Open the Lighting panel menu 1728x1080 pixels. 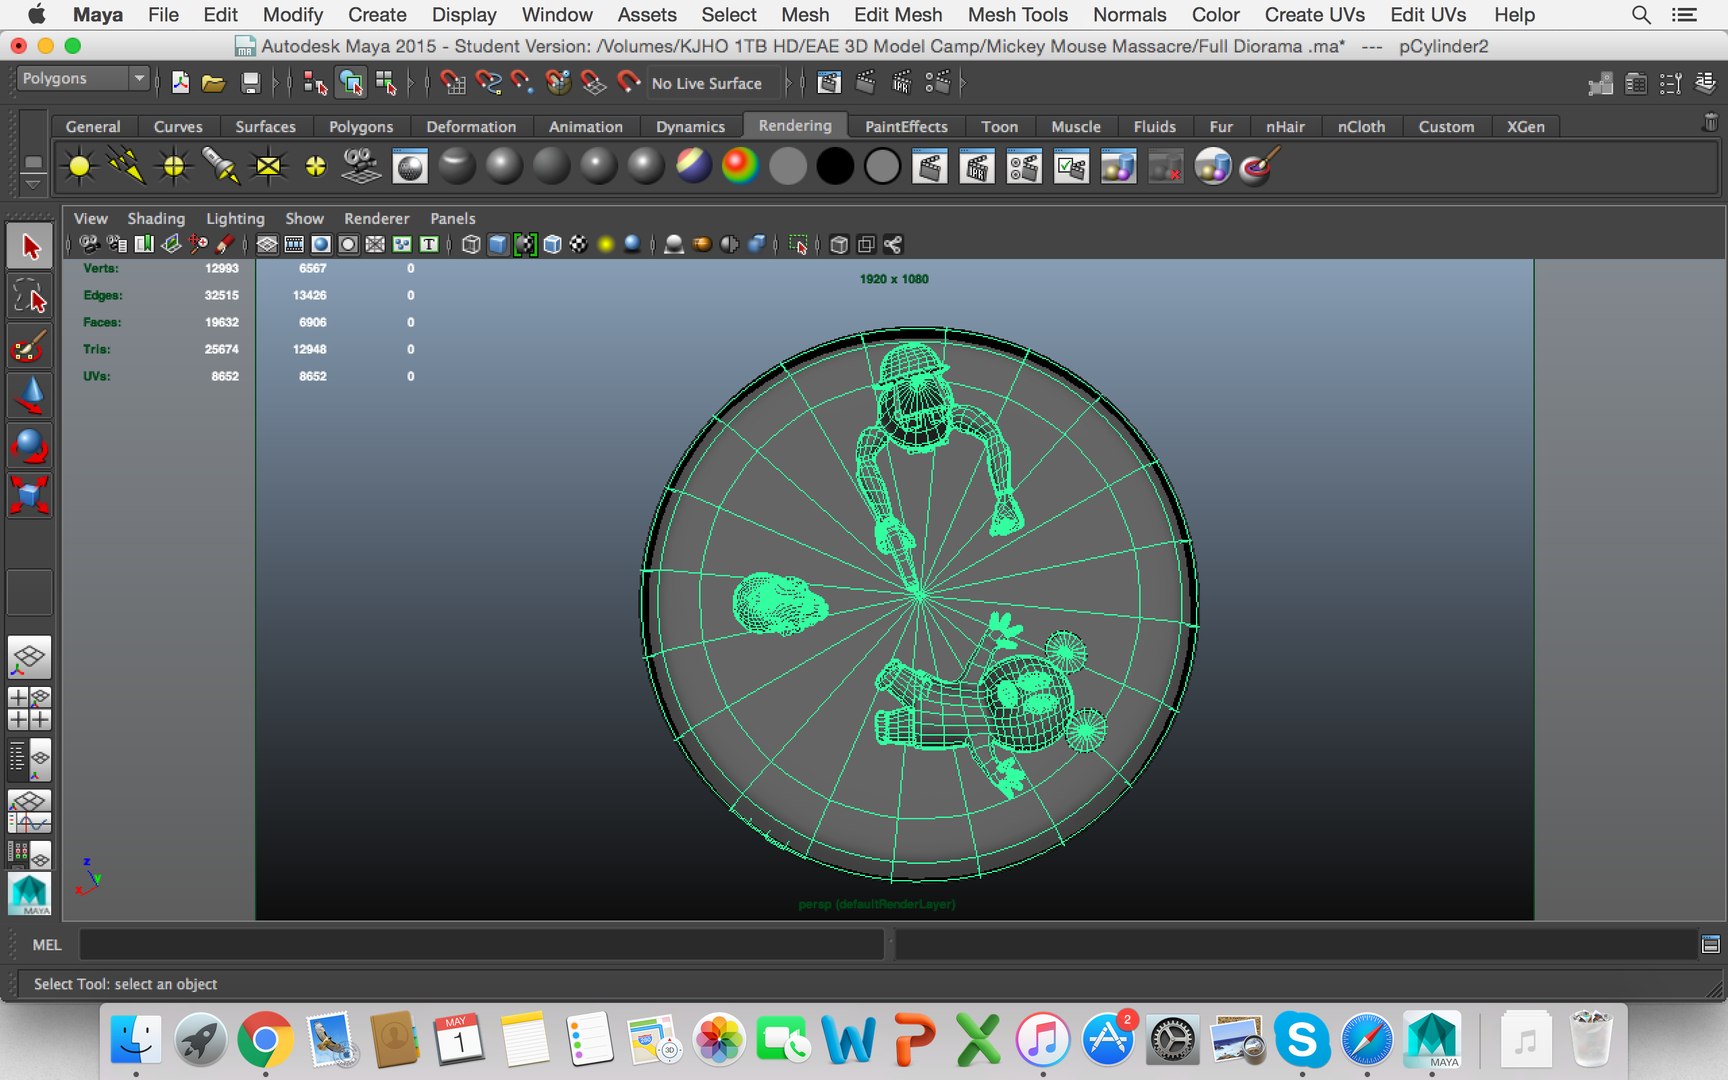pos(235,219)
